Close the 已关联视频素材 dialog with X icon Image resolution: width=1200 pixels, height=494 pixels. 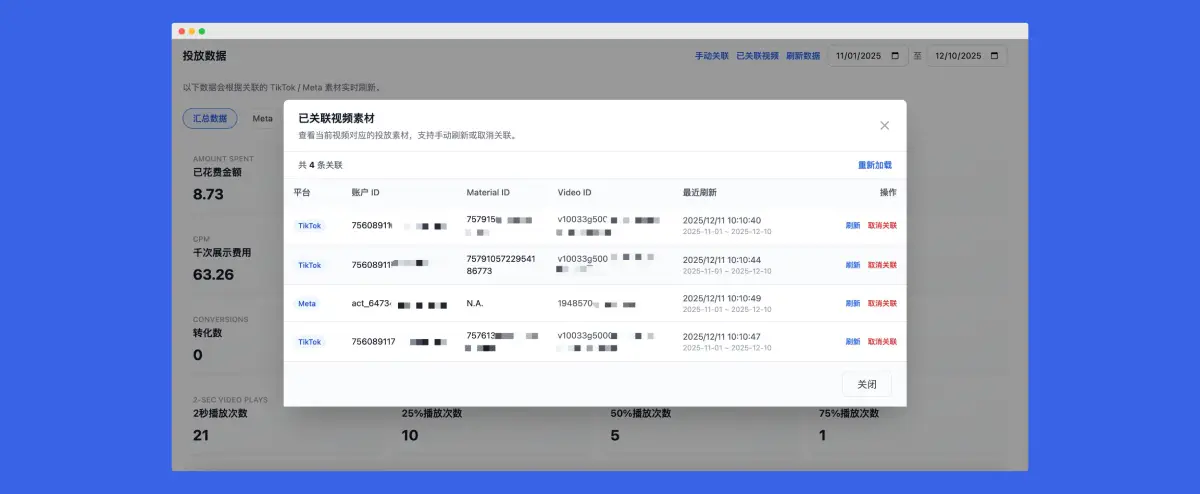pyautogui.click(x=884, y=125)
